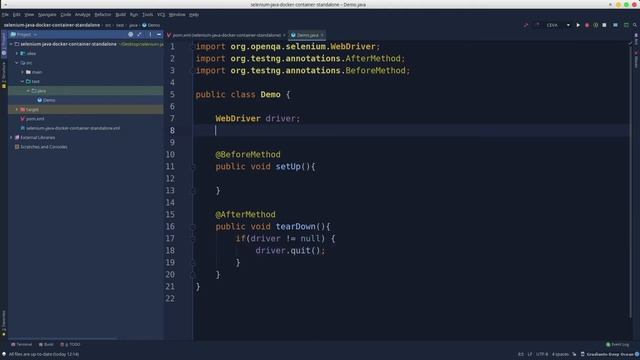Image resolution: width=640 pixels, height=360 pixels.
Task: Expand the .idea folder
Action: click(x=17, y=53)
